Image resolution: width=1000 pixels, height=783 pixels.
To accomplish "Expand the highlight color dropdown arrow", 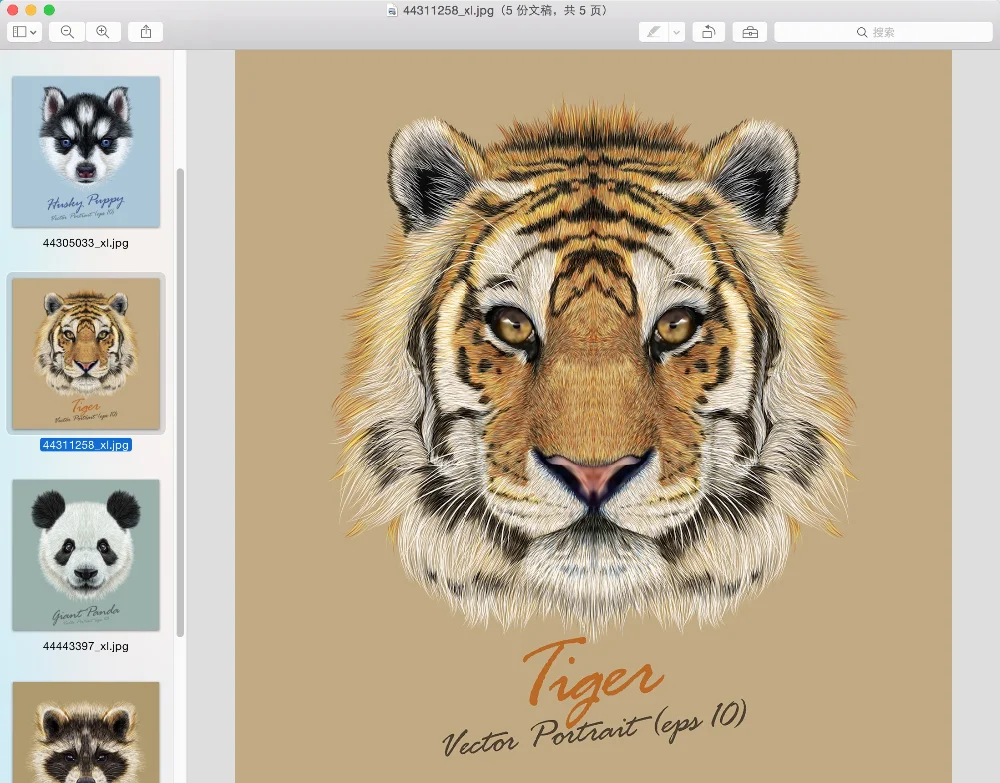I will (677, 32).
